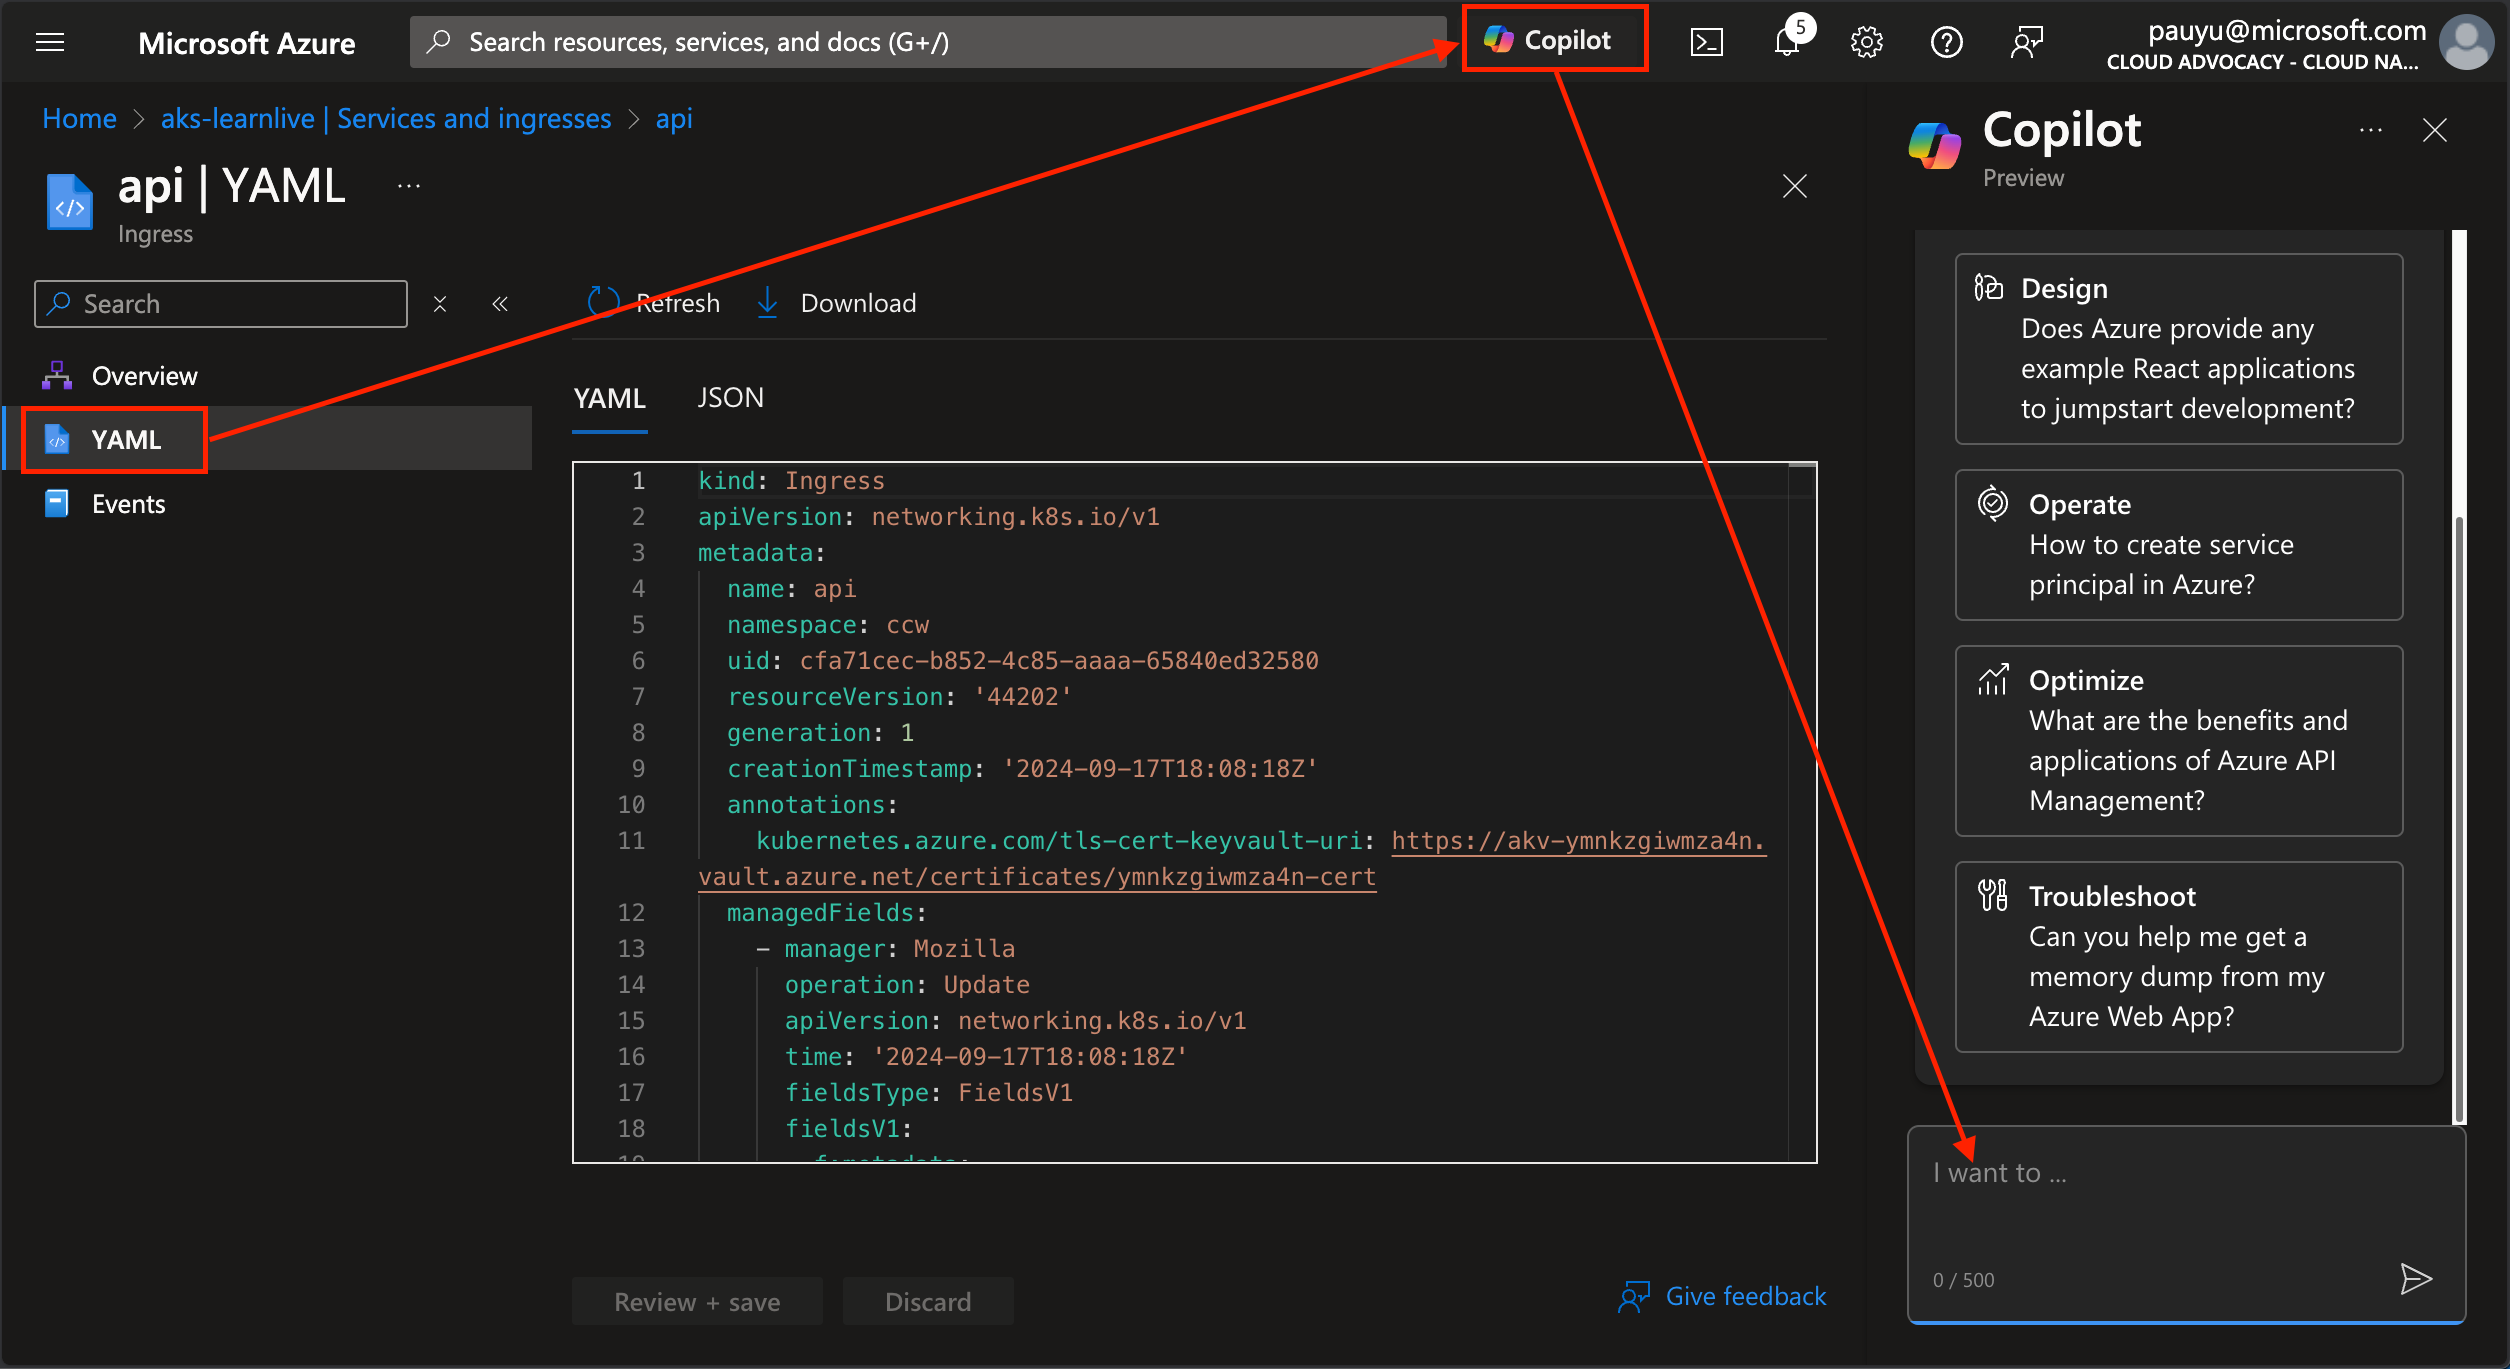Switch to the JSON tab
Image resolution: width=2510 pixels, height=1369 pixels.
click(730, 398)
